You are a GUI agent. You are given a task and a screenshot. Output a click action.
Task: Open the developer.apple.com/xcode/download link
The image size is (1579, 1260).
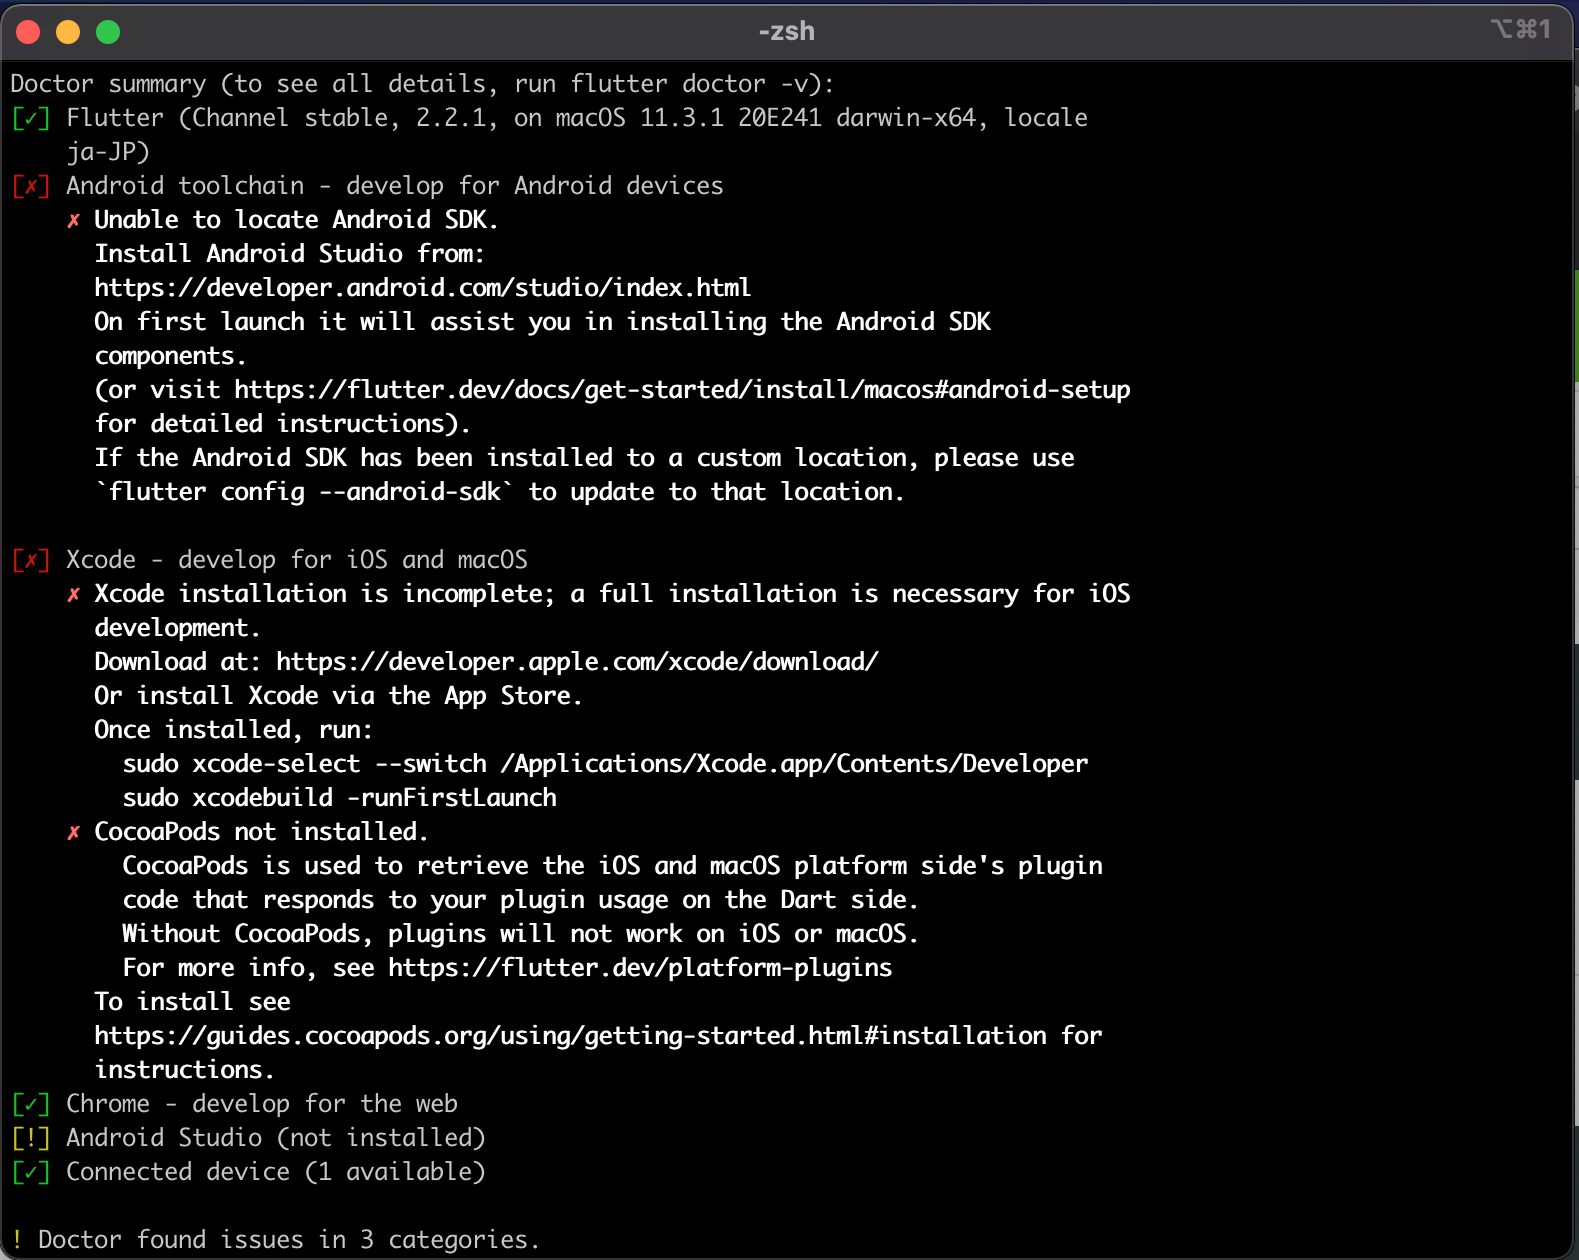[578, 662]
